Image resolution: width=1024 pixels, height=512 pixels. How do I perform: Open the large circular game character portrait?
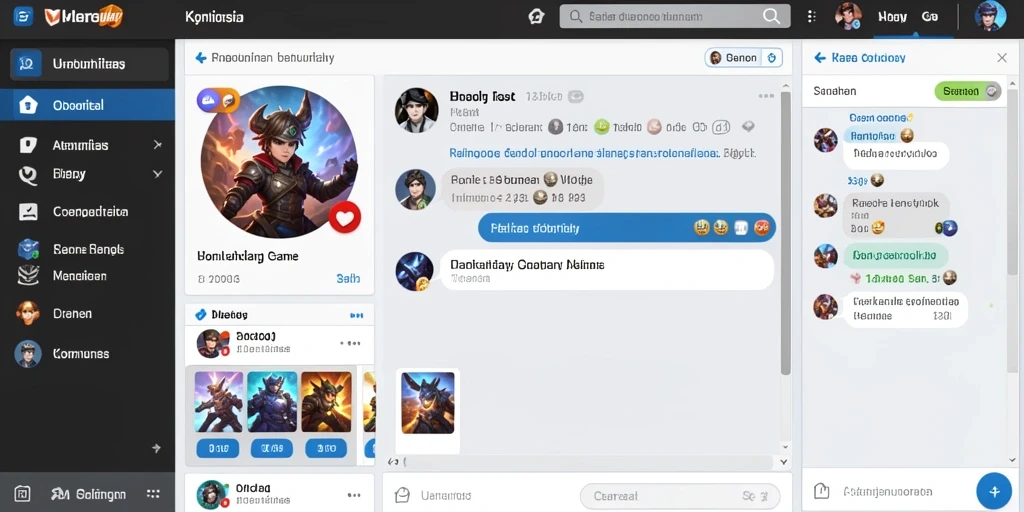pyautogui.click(x=279, y=161)
